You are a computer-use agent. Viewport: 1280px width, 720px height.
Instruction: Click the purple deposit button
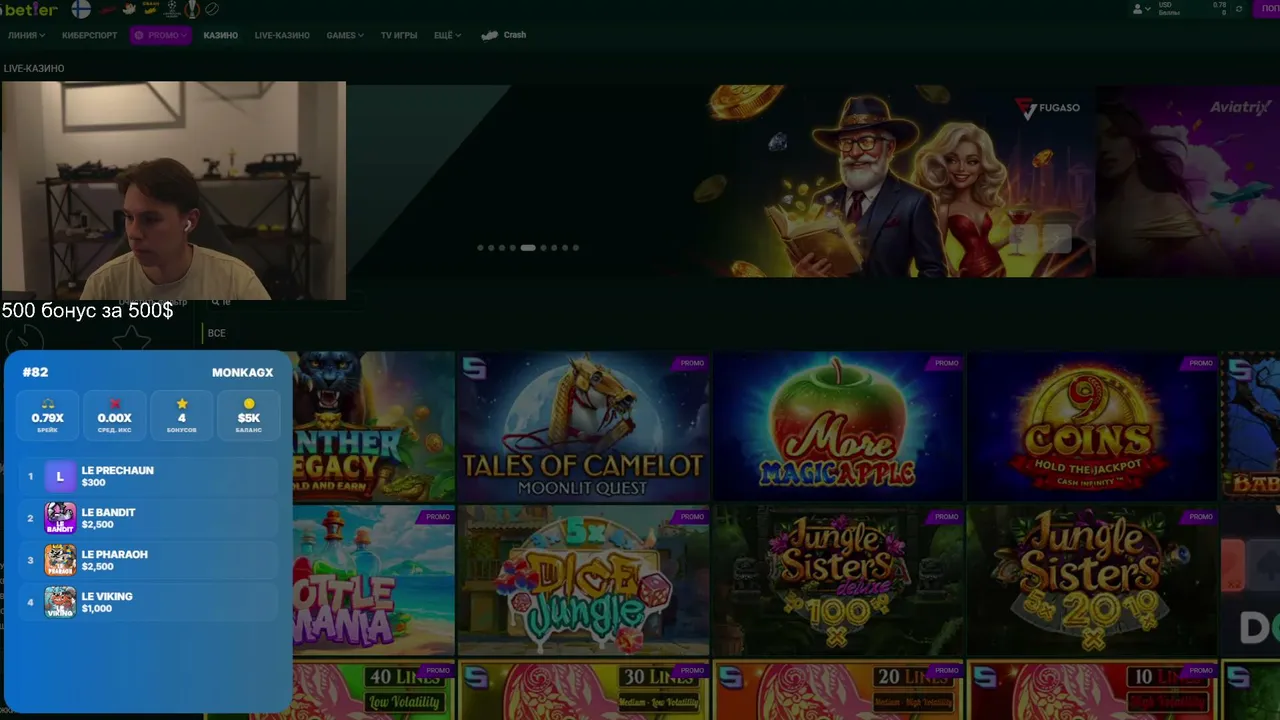click(x=1267, y=9)
